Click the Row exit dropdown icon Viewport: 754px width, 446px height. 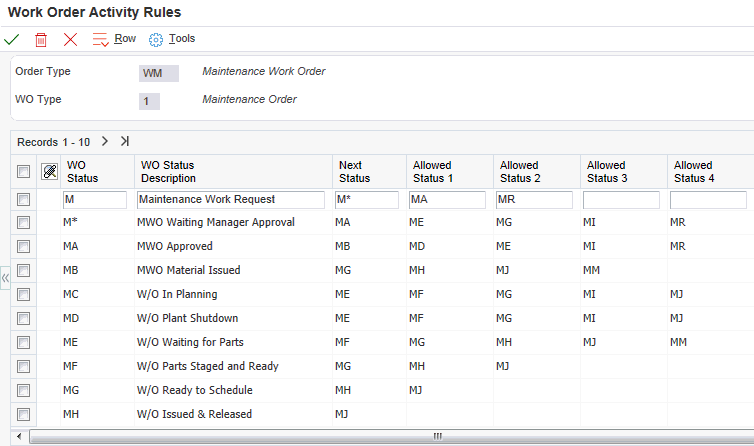point(100,39)
